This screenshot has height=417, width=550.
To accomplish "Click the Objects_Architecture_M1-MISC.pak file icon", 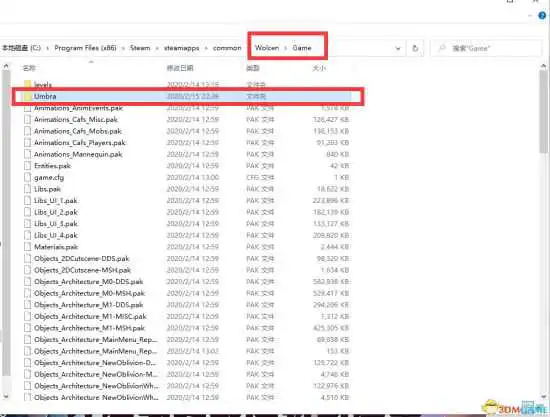I will (x=28, y=316).
